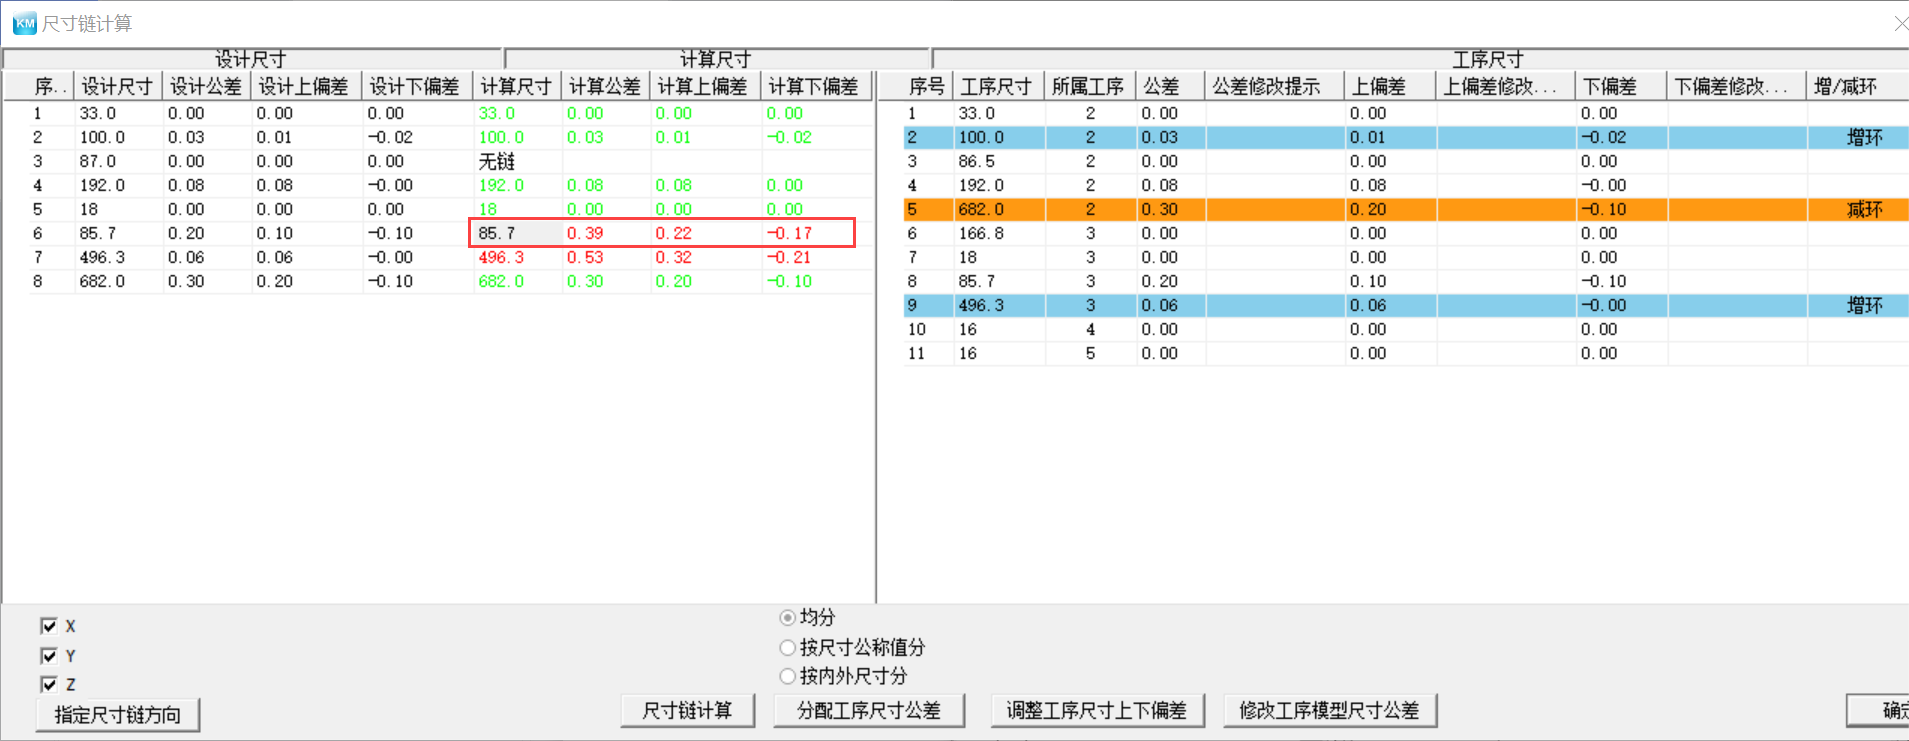Choose the 按尺寸公称值分 radio option

pyautogui.click(x=788, y=648)
